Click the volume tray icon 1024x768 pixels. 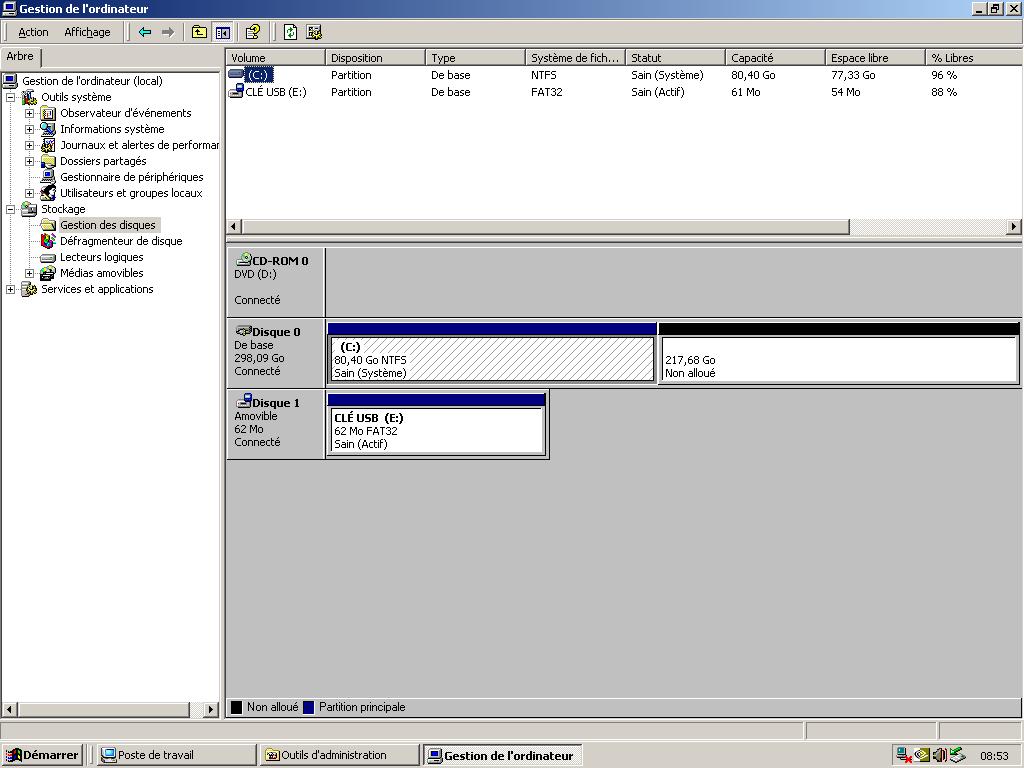[940, 756]
